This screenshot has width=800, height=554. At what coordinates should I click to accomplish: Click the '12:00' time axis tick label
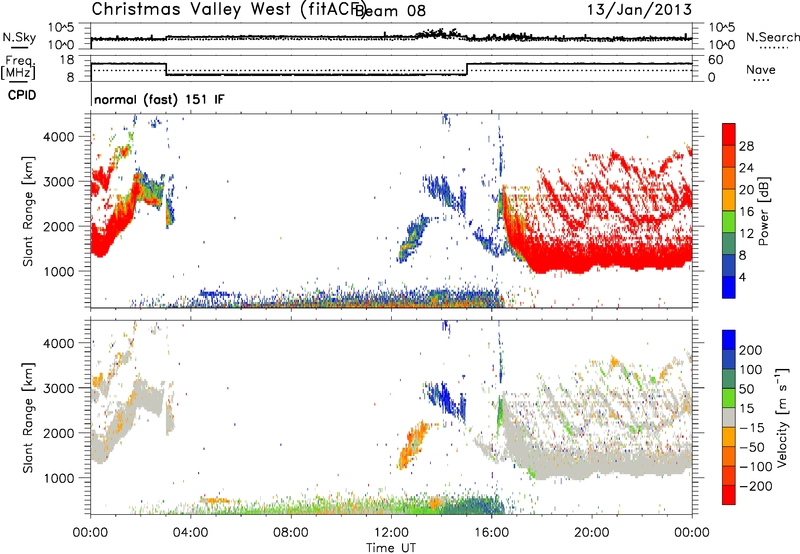click(391, 533)
